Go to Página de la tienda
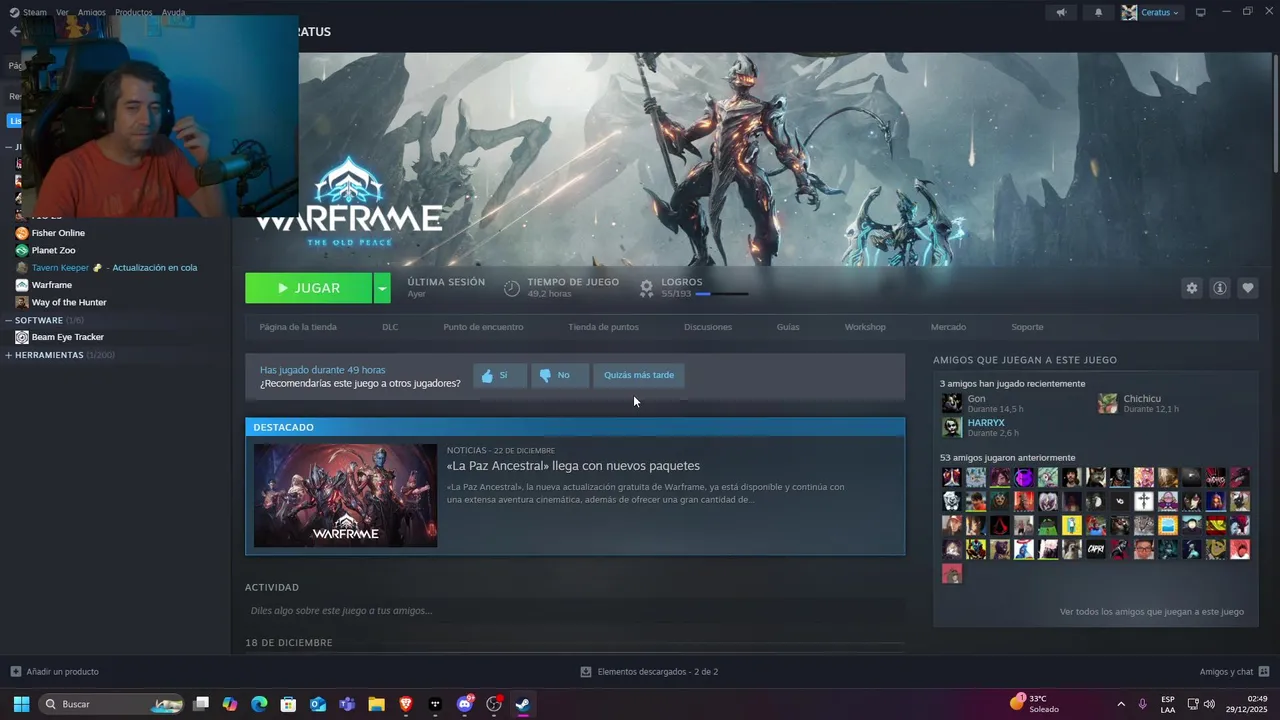The height and width of the screenshot is (720, 1280). tap(298, 327)
